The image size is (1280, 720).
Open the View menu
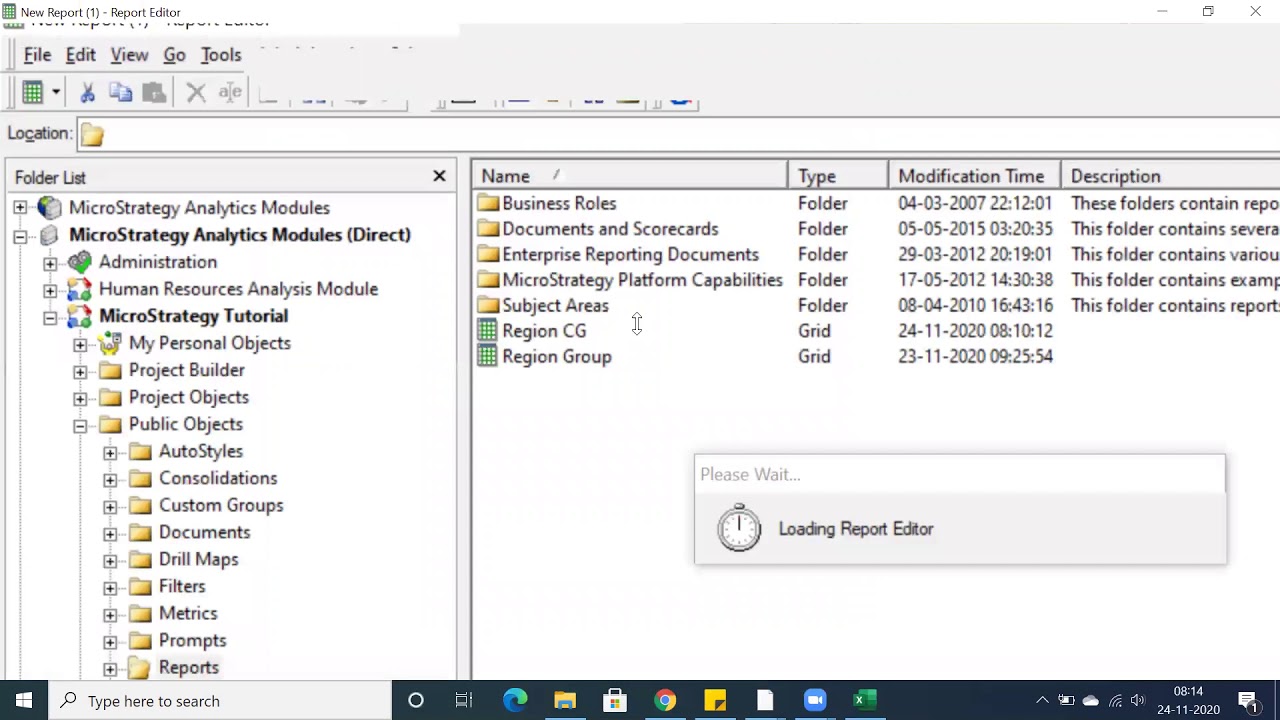129,55
